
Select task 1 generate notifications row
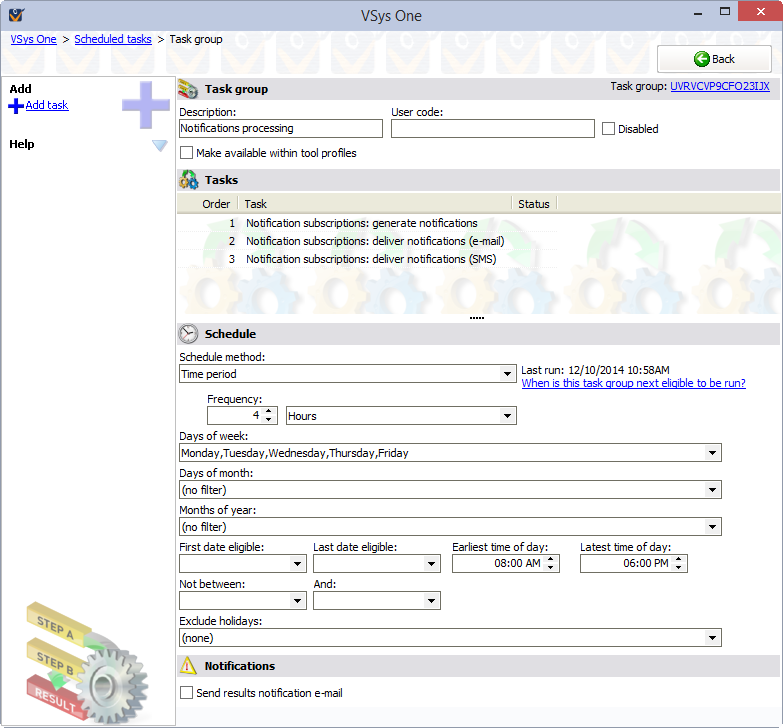coord(367,223)
